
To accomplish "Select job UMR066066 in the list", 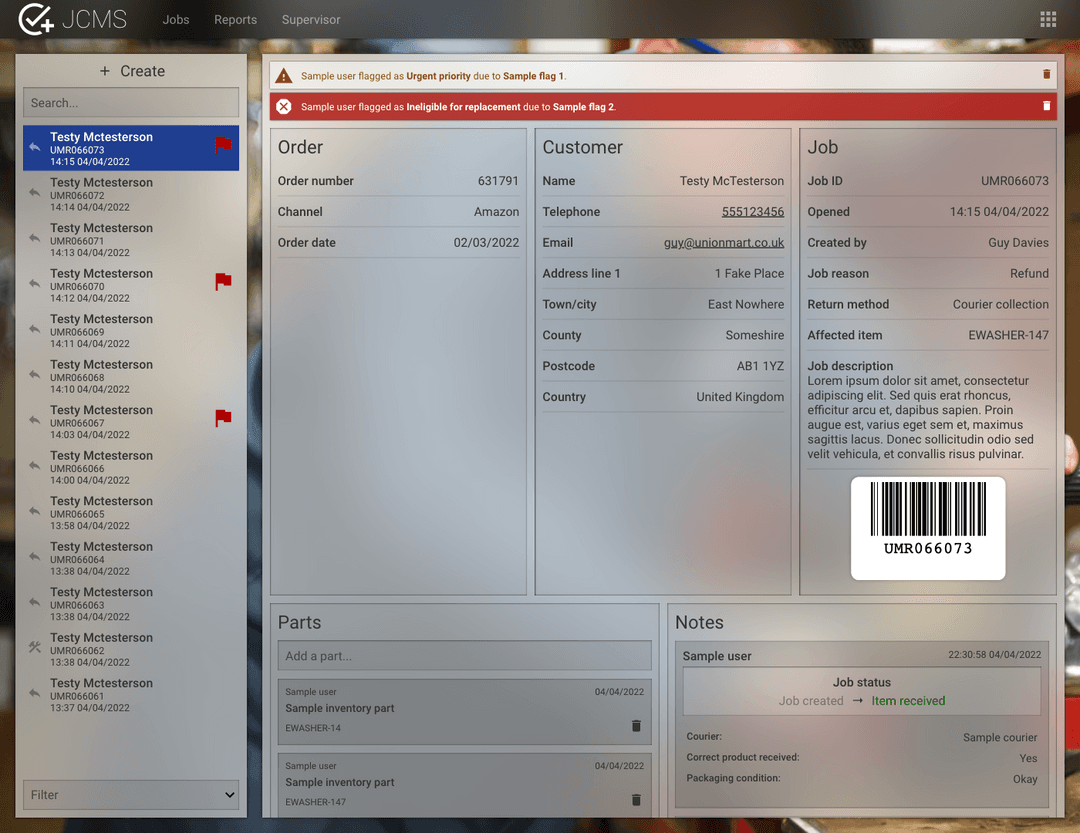I will [131, 466].
